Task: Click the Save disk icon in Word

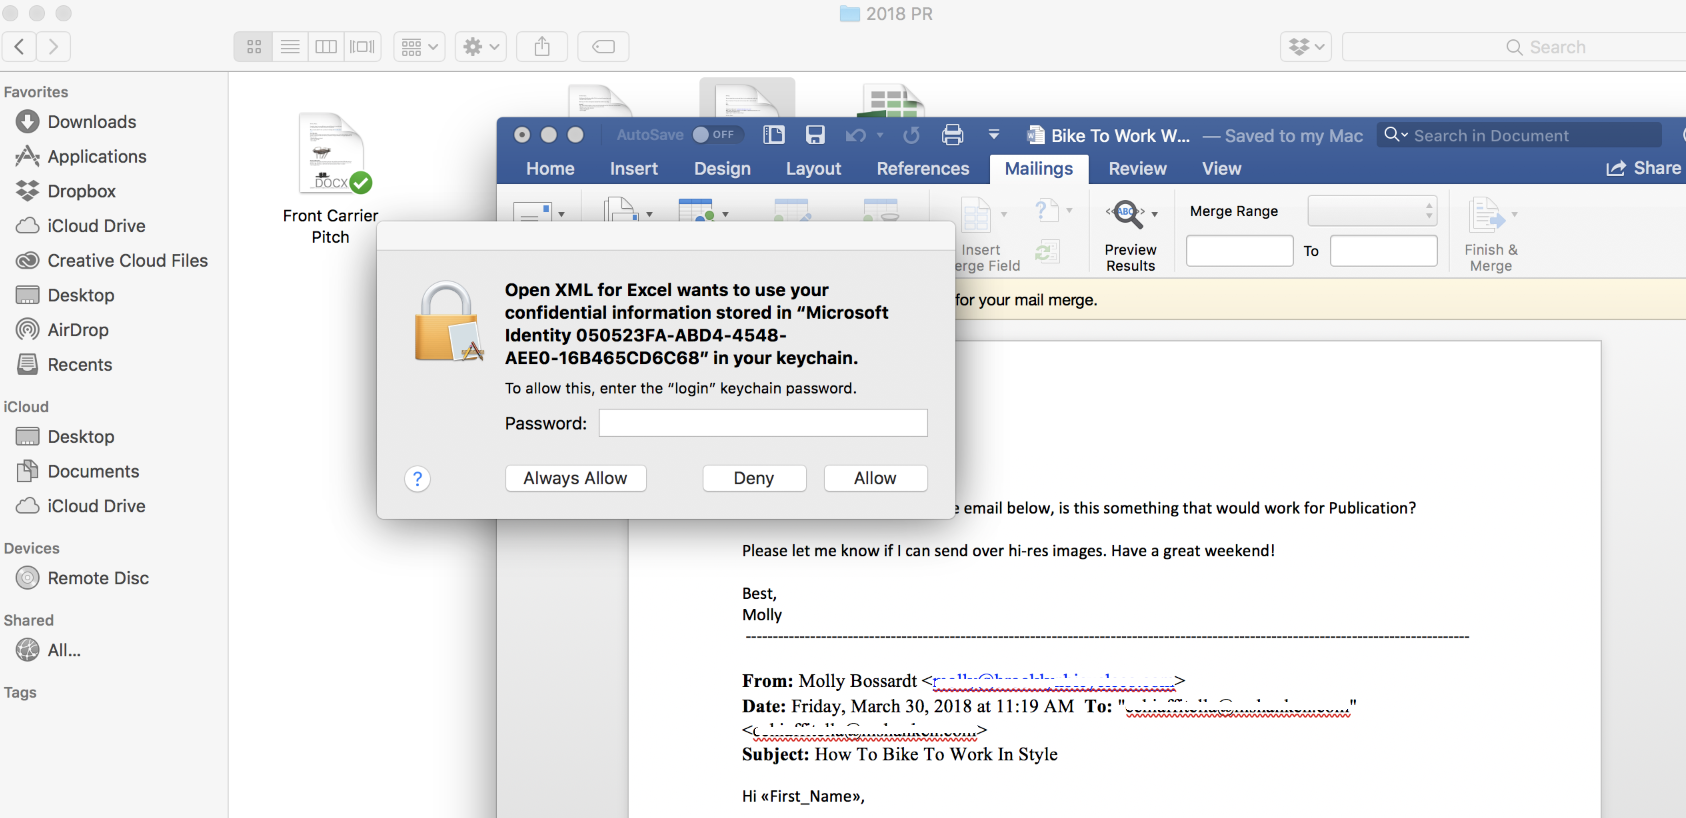Action: (816, 135)
